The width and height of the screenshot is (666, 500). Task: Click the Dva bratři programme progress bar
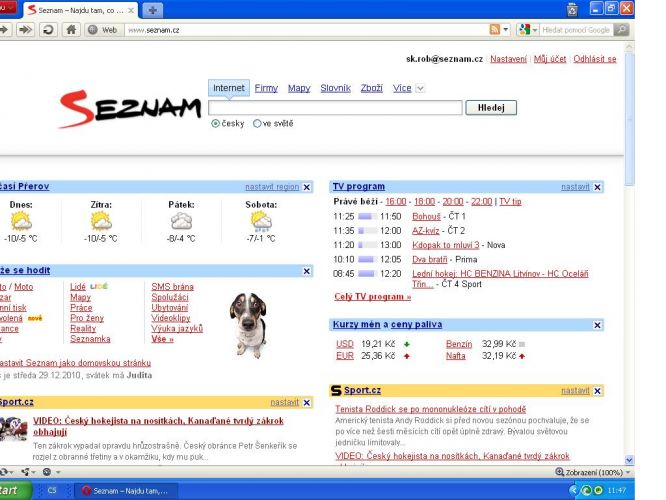pyautogui.click(x=367, y=260)
